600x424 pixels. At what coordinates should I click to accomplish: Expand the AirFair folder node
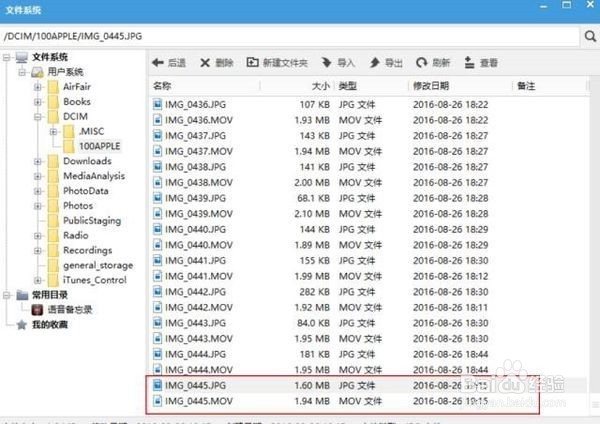[x=38, y=87]
